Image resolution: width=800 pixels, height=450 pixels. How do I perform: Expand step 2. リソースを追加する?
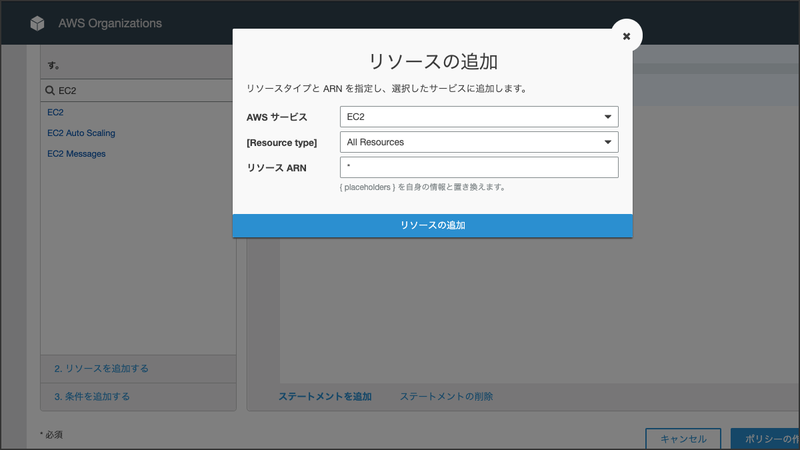click(138, 368)
